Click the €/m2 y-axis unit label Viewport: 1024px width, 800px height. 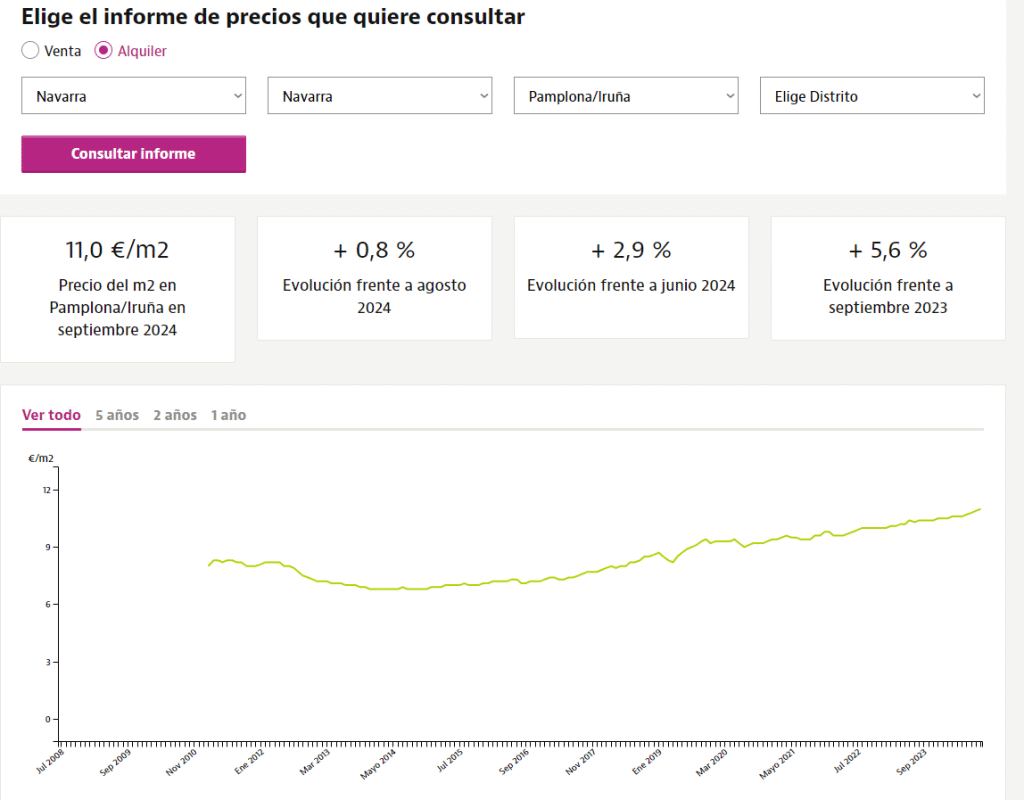pyautogui.click(x=41, y=458)
